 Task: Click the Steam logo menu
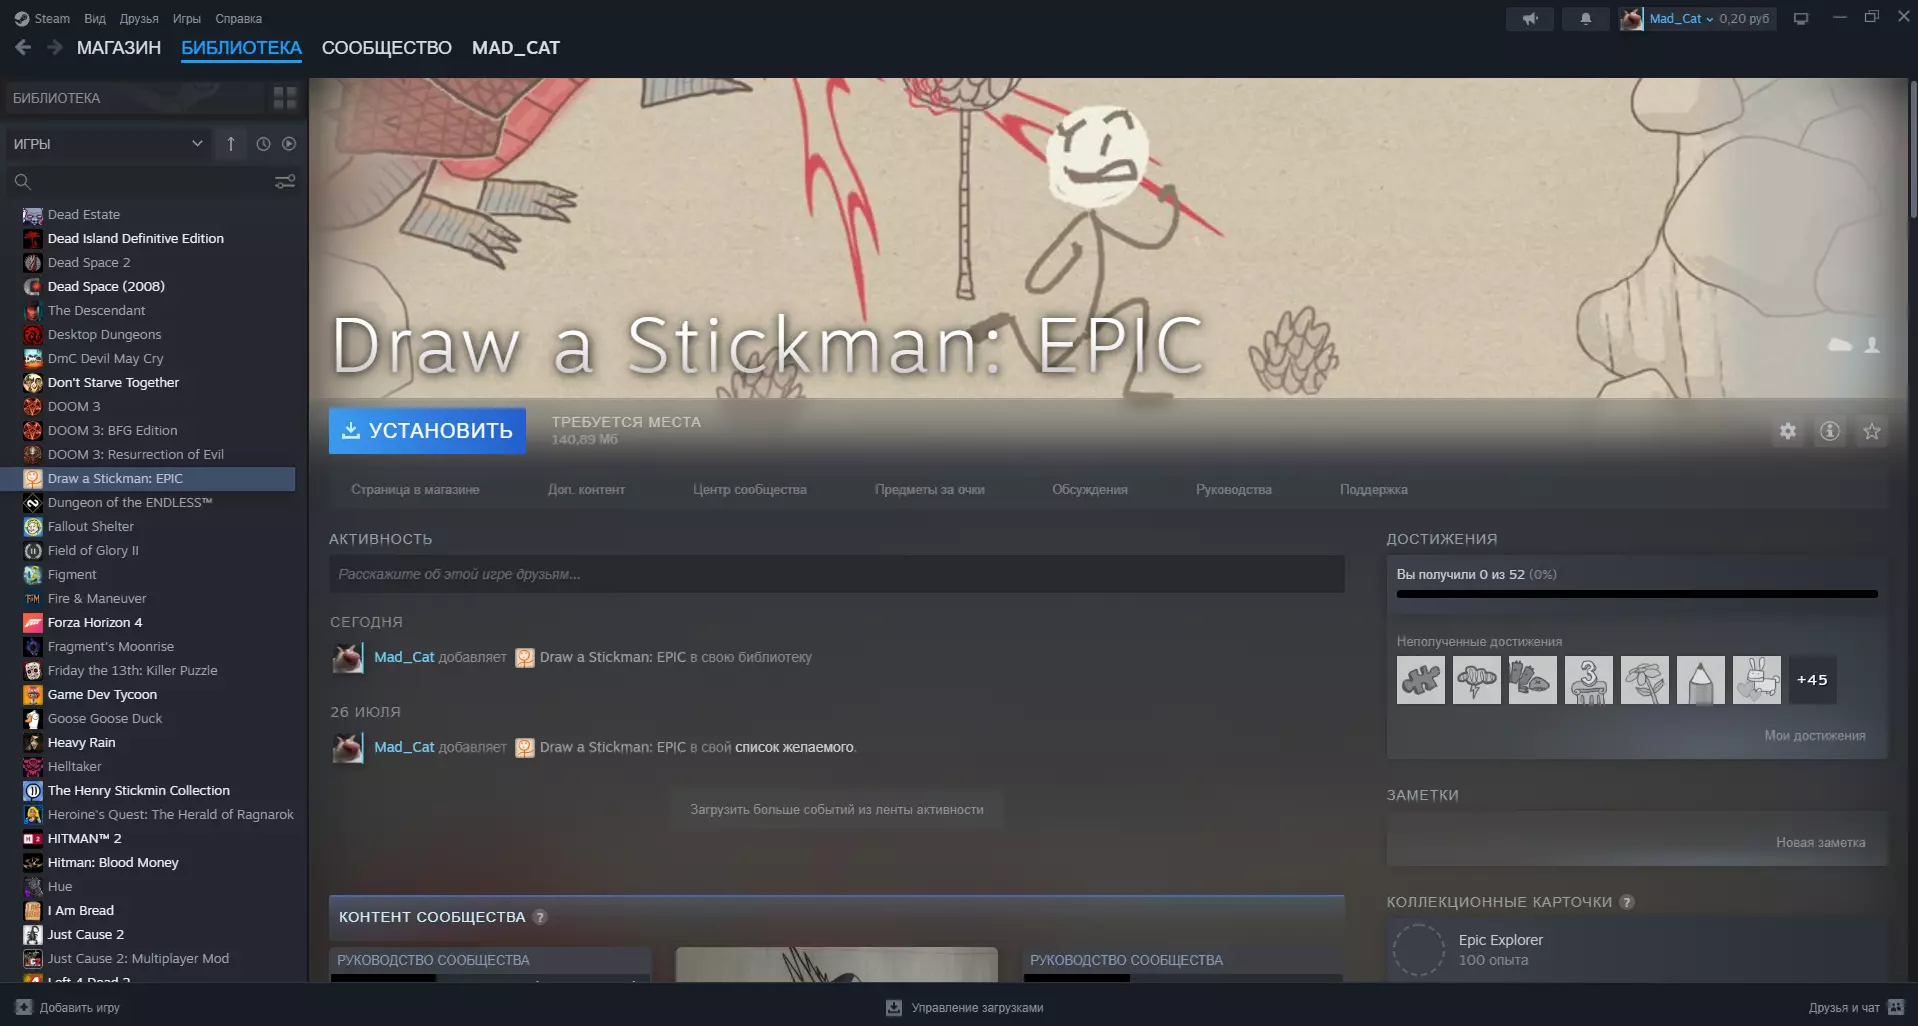click(x=42, y=19)
